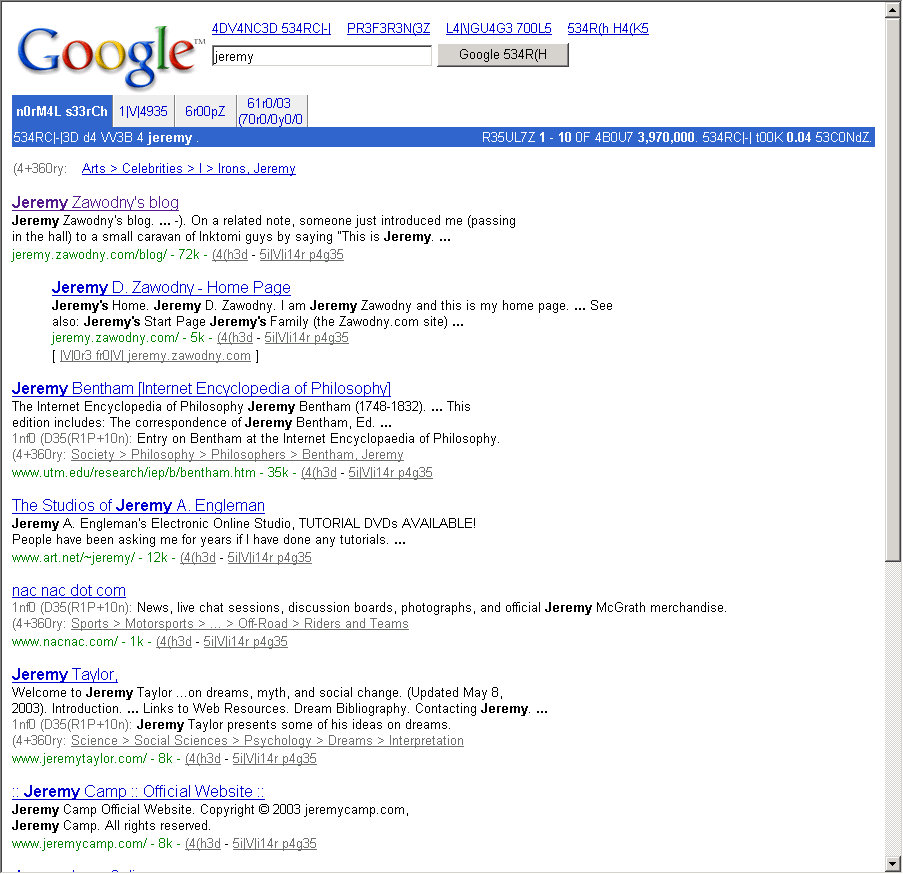Screen dimensions: 903x874
Task: Open 'Jeremy Bentham [Internet Encyclopedia of Philosophy]' result
Action: (x=201, y=389)
